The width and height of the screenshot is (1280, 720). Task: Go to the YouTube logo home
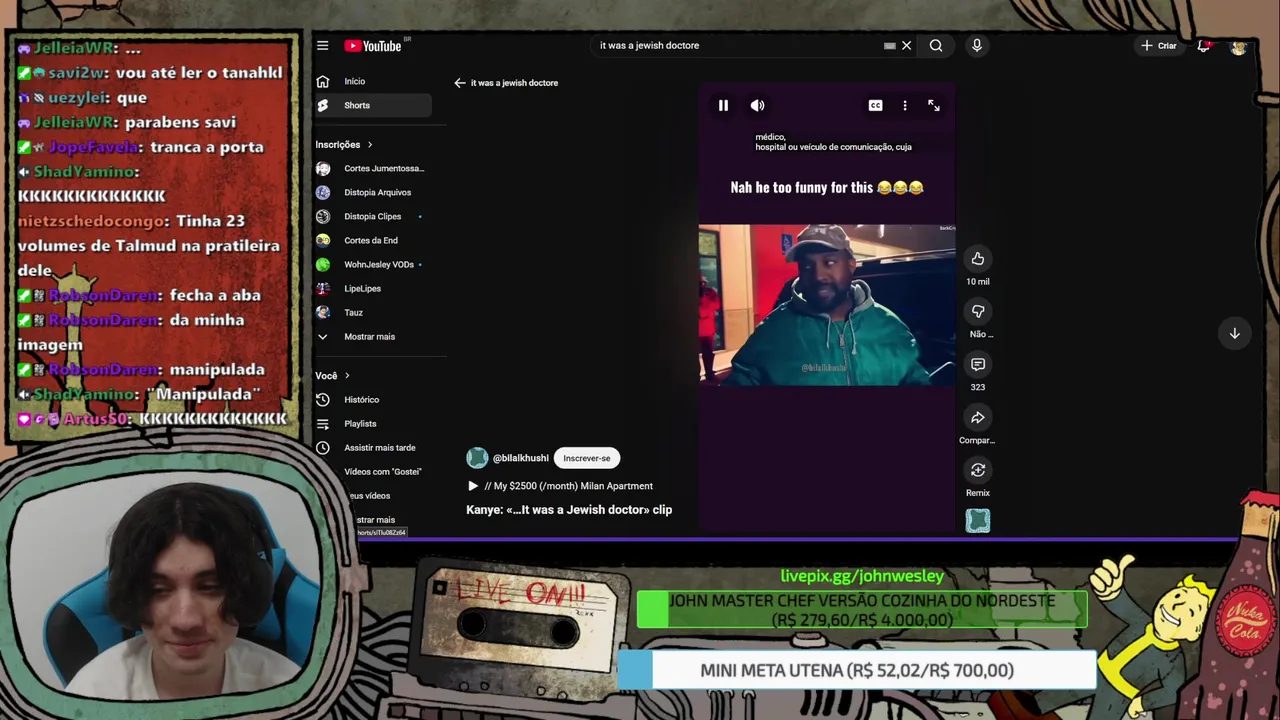click(x=373, y=46)
